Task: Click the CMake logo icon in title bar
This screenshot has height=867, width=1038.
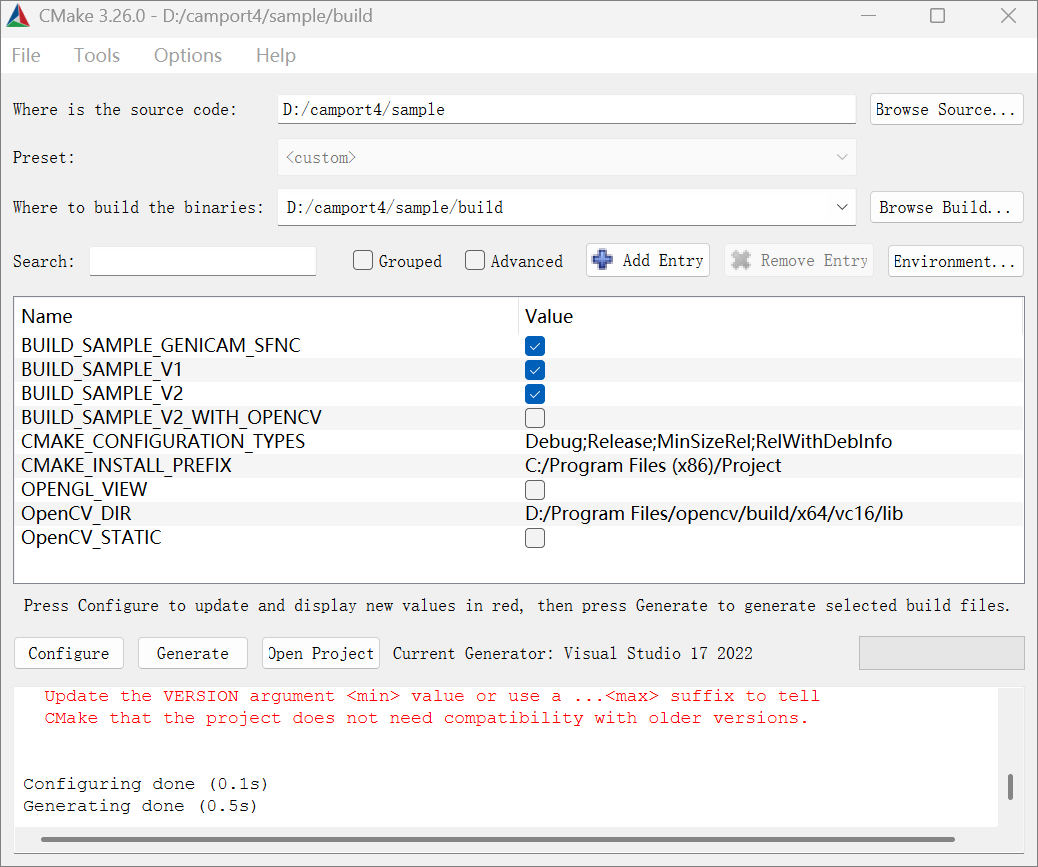Action: point(18,16)
